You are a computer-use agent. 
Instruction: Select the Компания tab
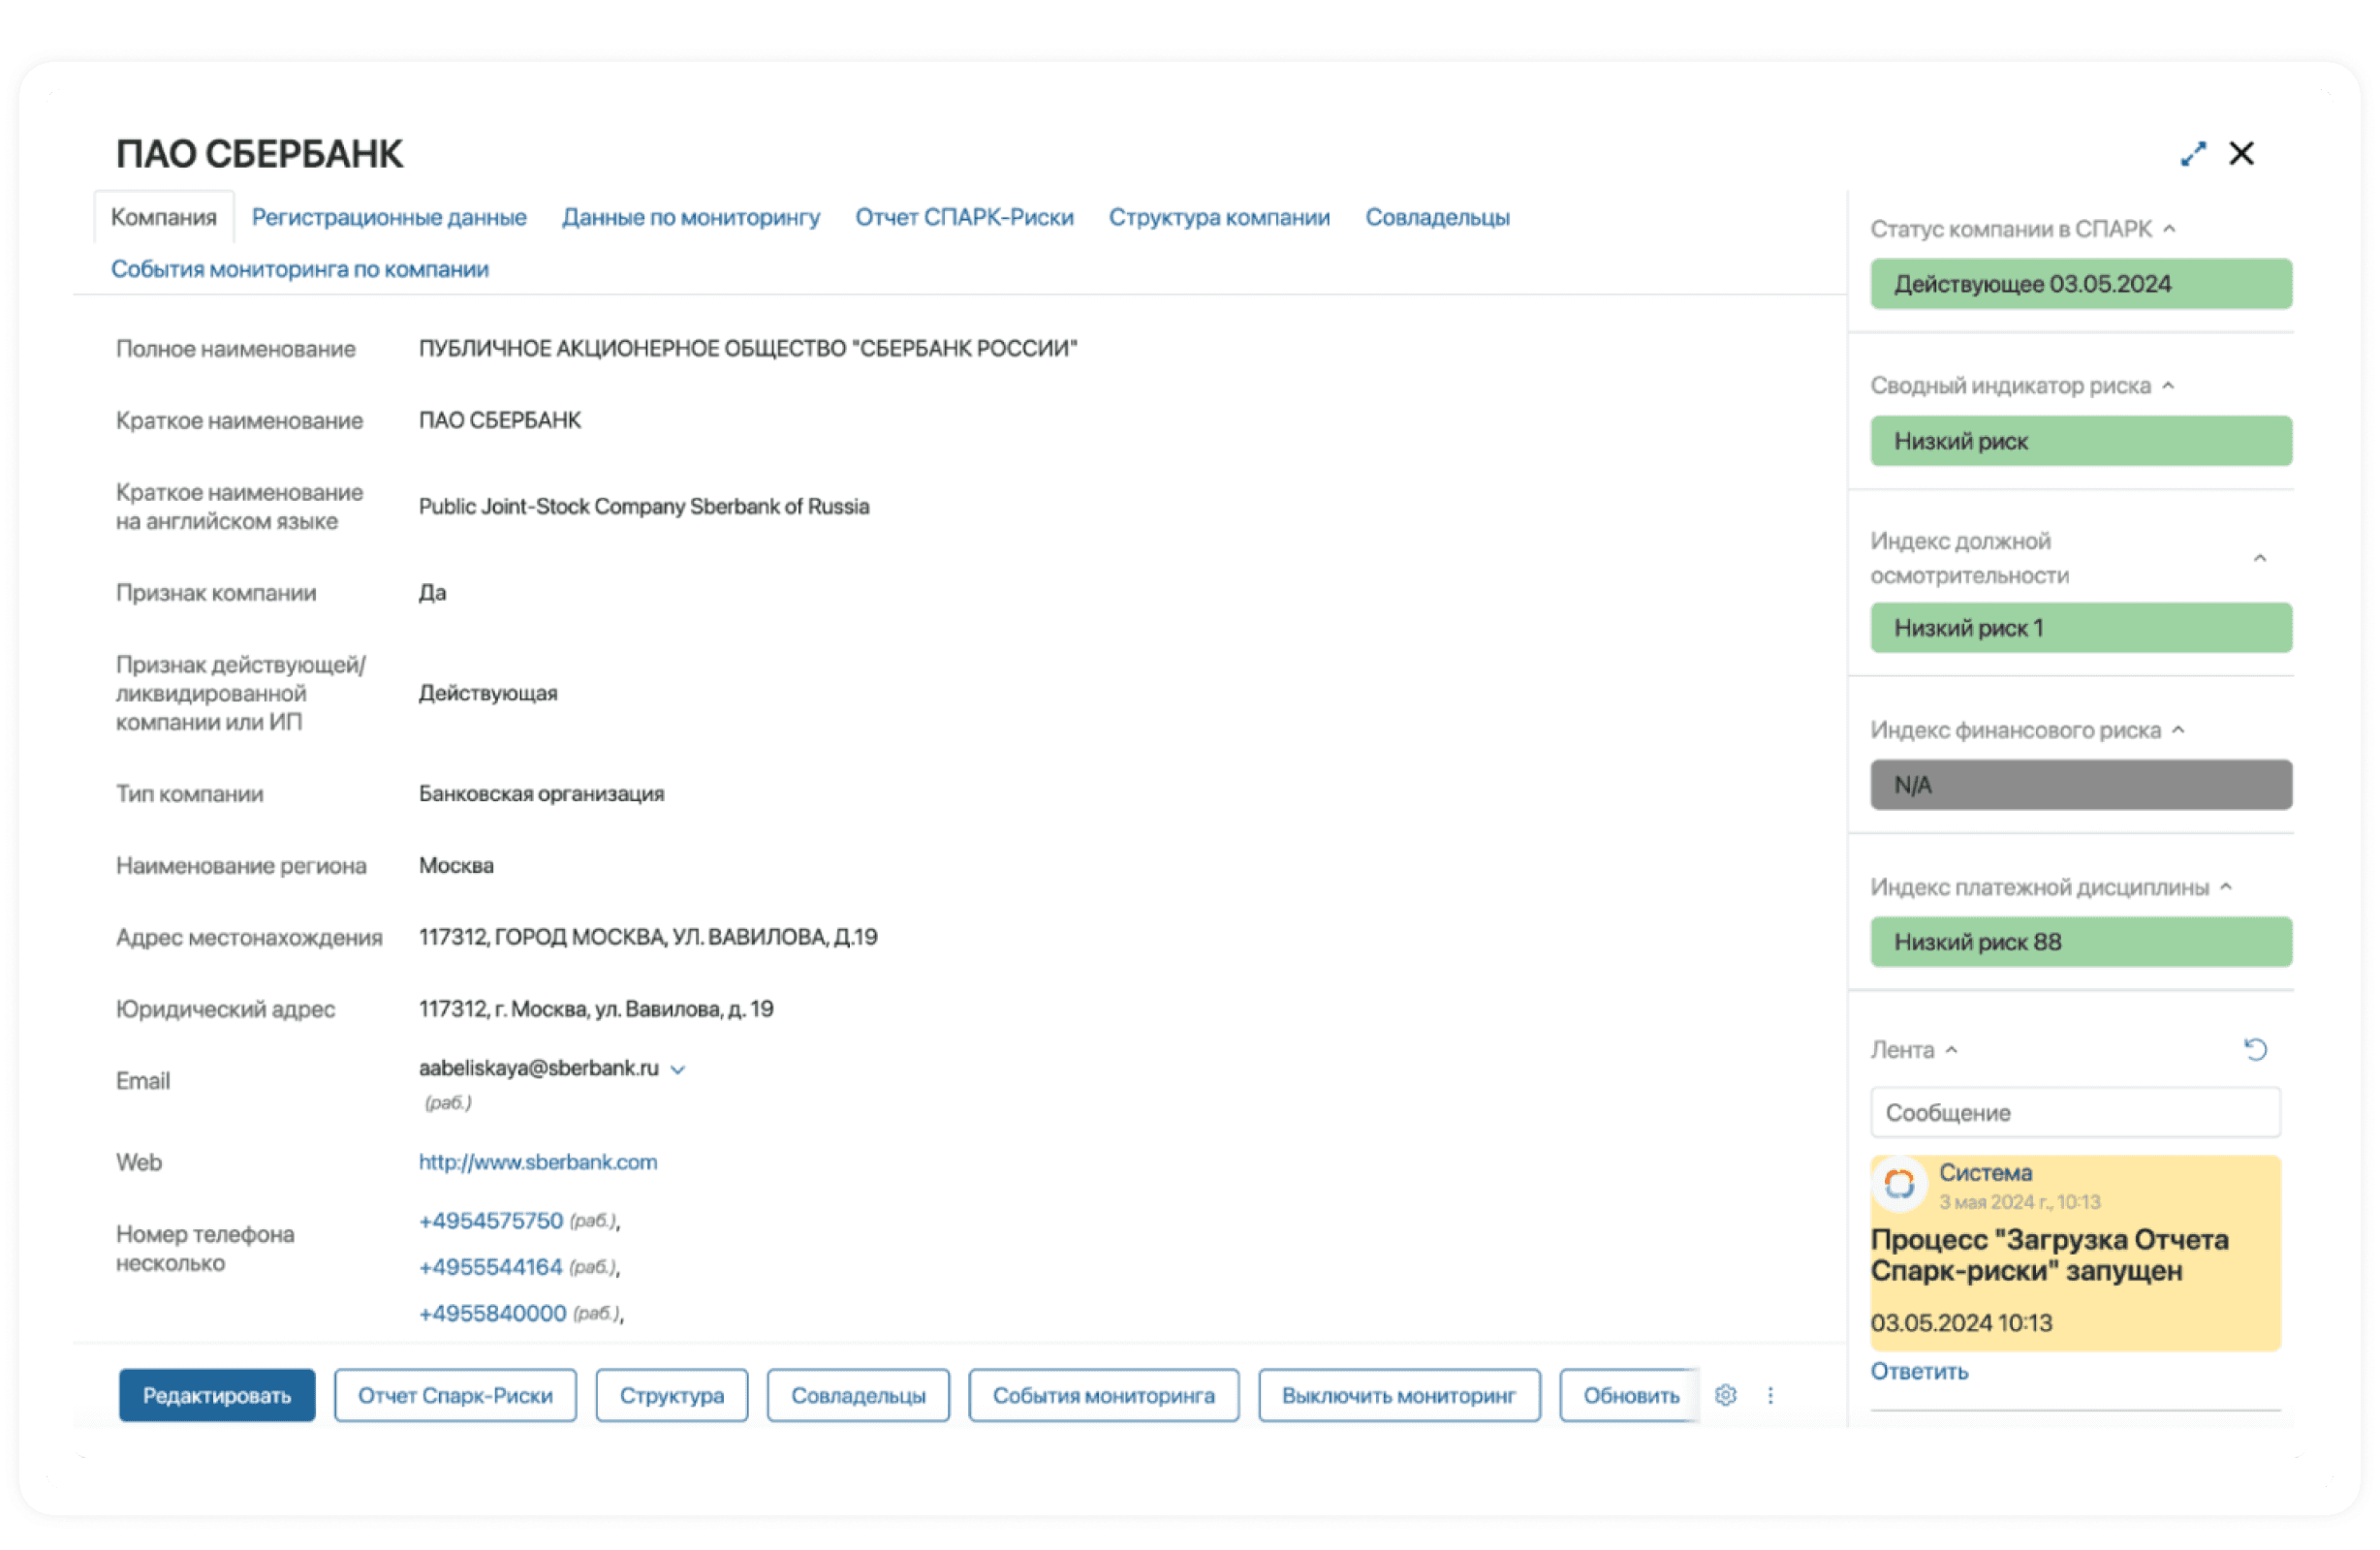click(164, 217)
